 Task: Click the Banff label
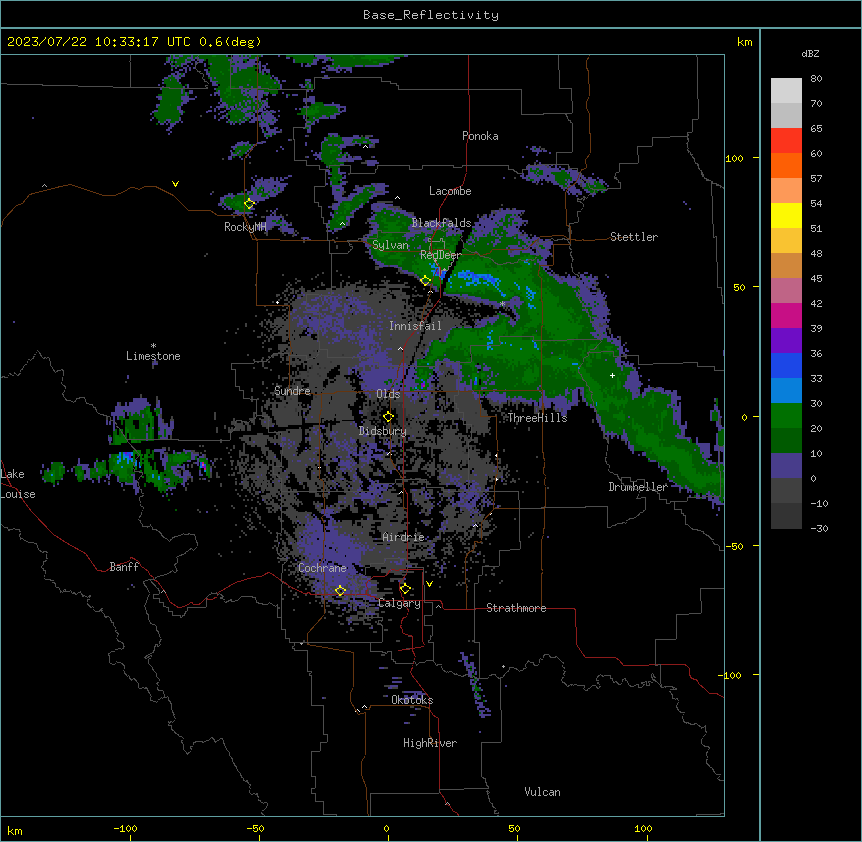click(x=124, y=567)
